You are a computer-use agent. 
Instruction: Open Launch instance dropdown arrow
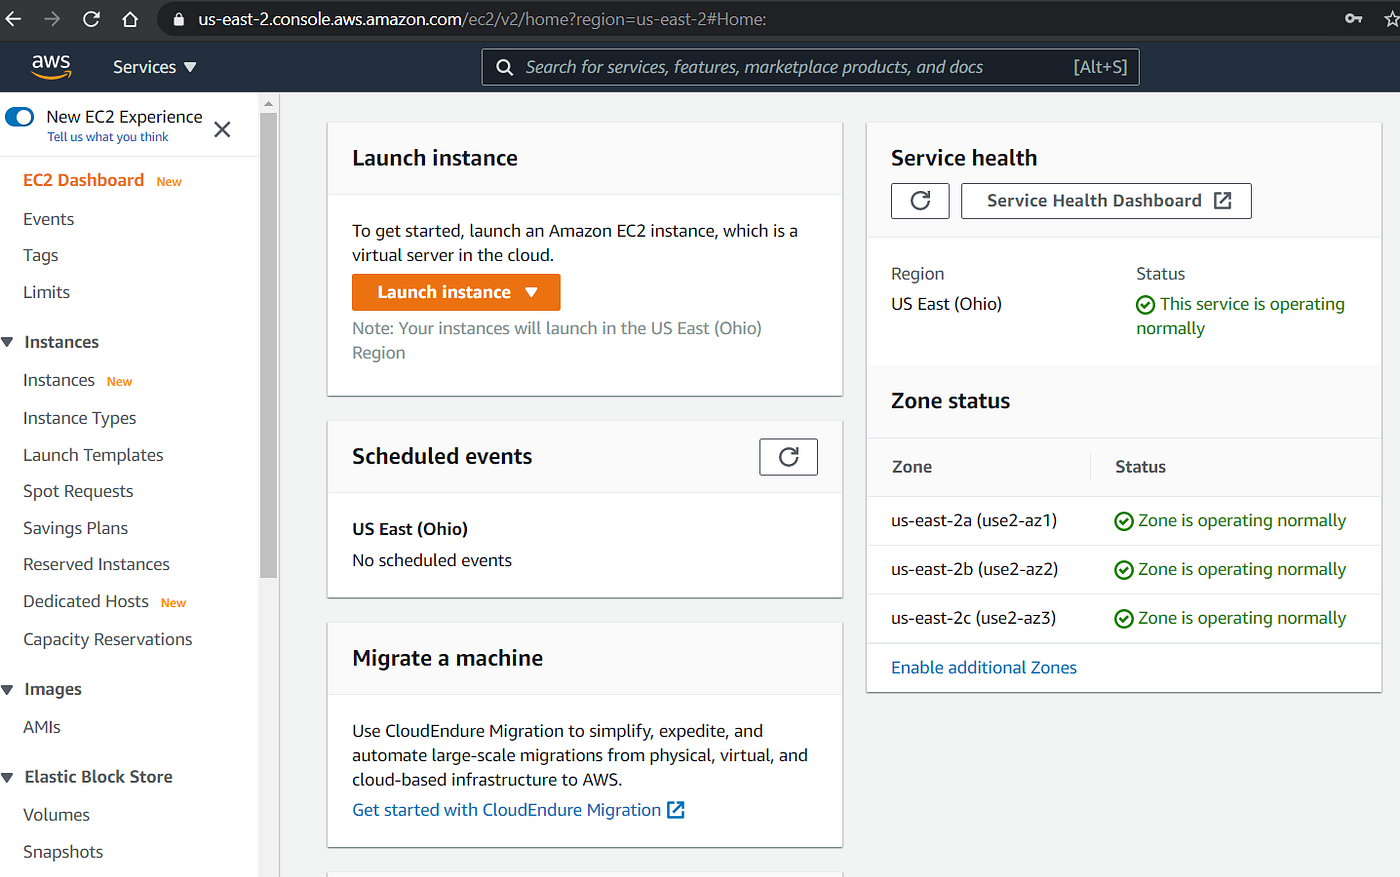point(532,292)
